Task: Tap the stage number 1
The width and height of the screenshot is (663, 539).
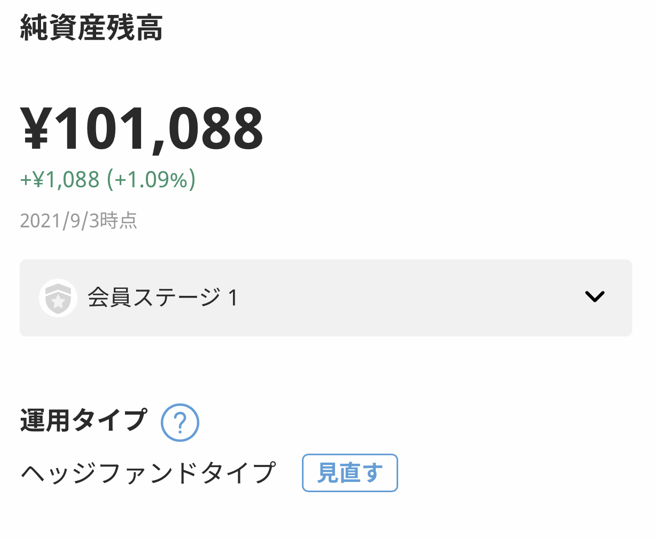Action: coord(233,298)
